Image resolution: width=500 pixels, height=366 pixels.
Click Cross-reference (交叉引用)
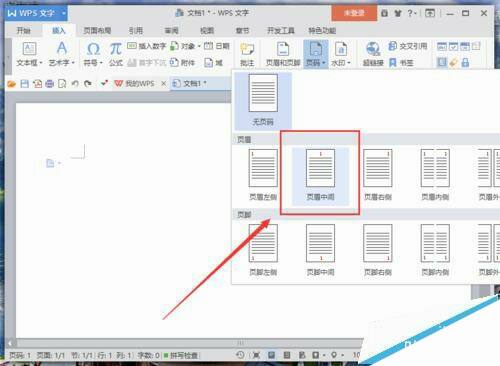coord(408,46)
